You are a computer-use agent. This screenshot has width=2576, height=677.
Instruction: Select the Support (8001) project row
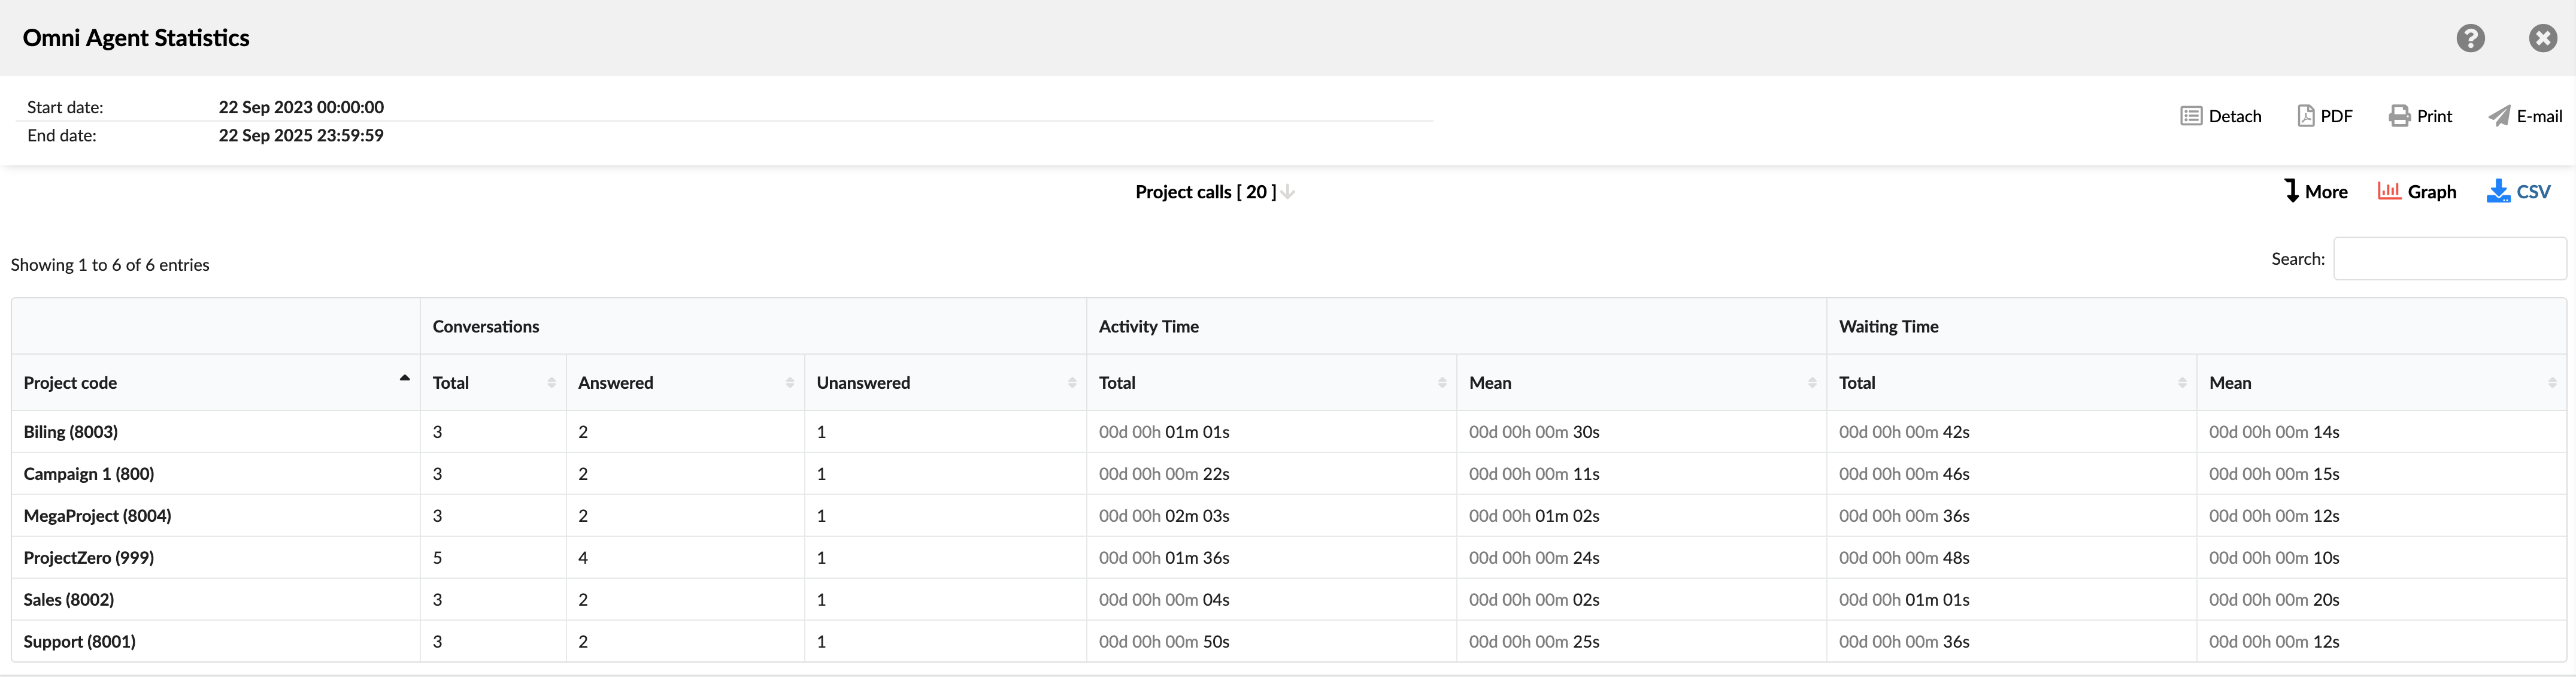tap(79, 641)
